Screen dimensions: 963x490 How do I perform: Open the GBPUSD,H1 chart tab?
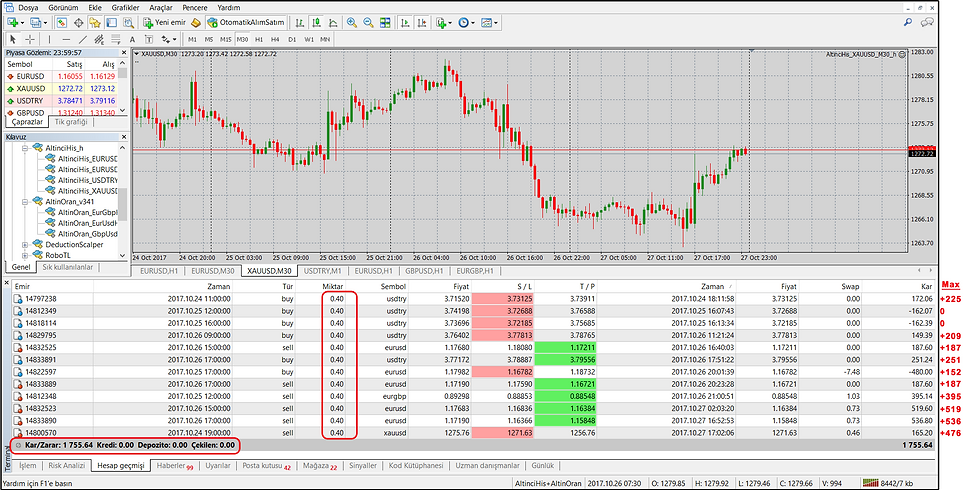(x=426, y=271)
